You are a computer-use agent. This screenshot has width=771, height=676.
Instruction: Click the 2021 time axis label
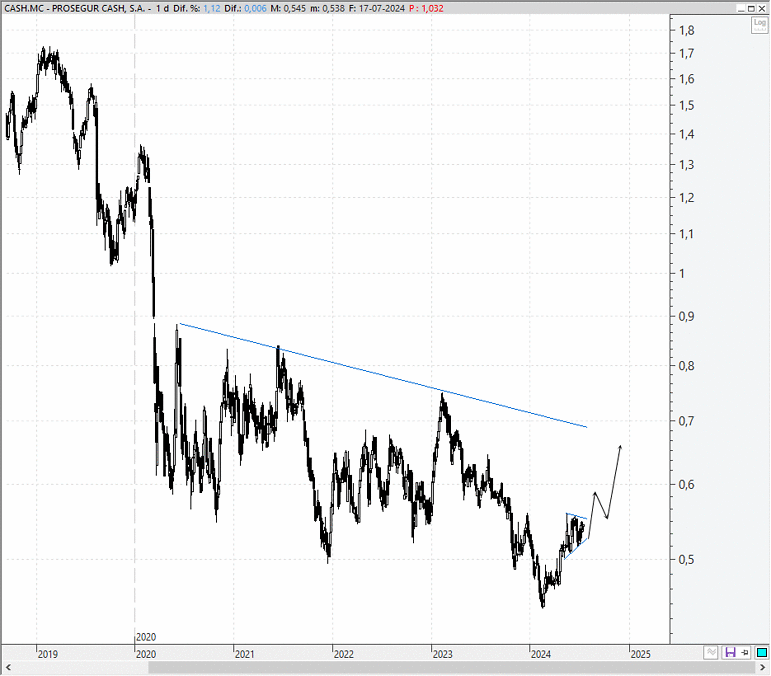pyautogui.click(x=244, y=654)
